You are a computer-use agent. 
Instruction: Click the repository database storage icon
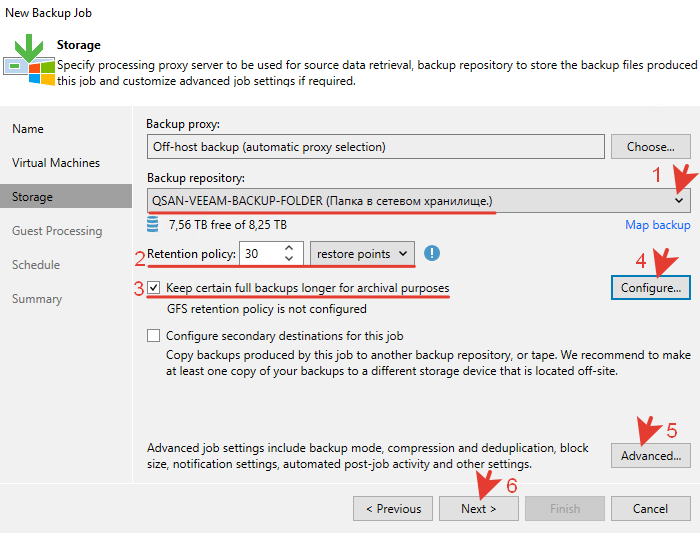pyautogui.click(x=153, y=224)
